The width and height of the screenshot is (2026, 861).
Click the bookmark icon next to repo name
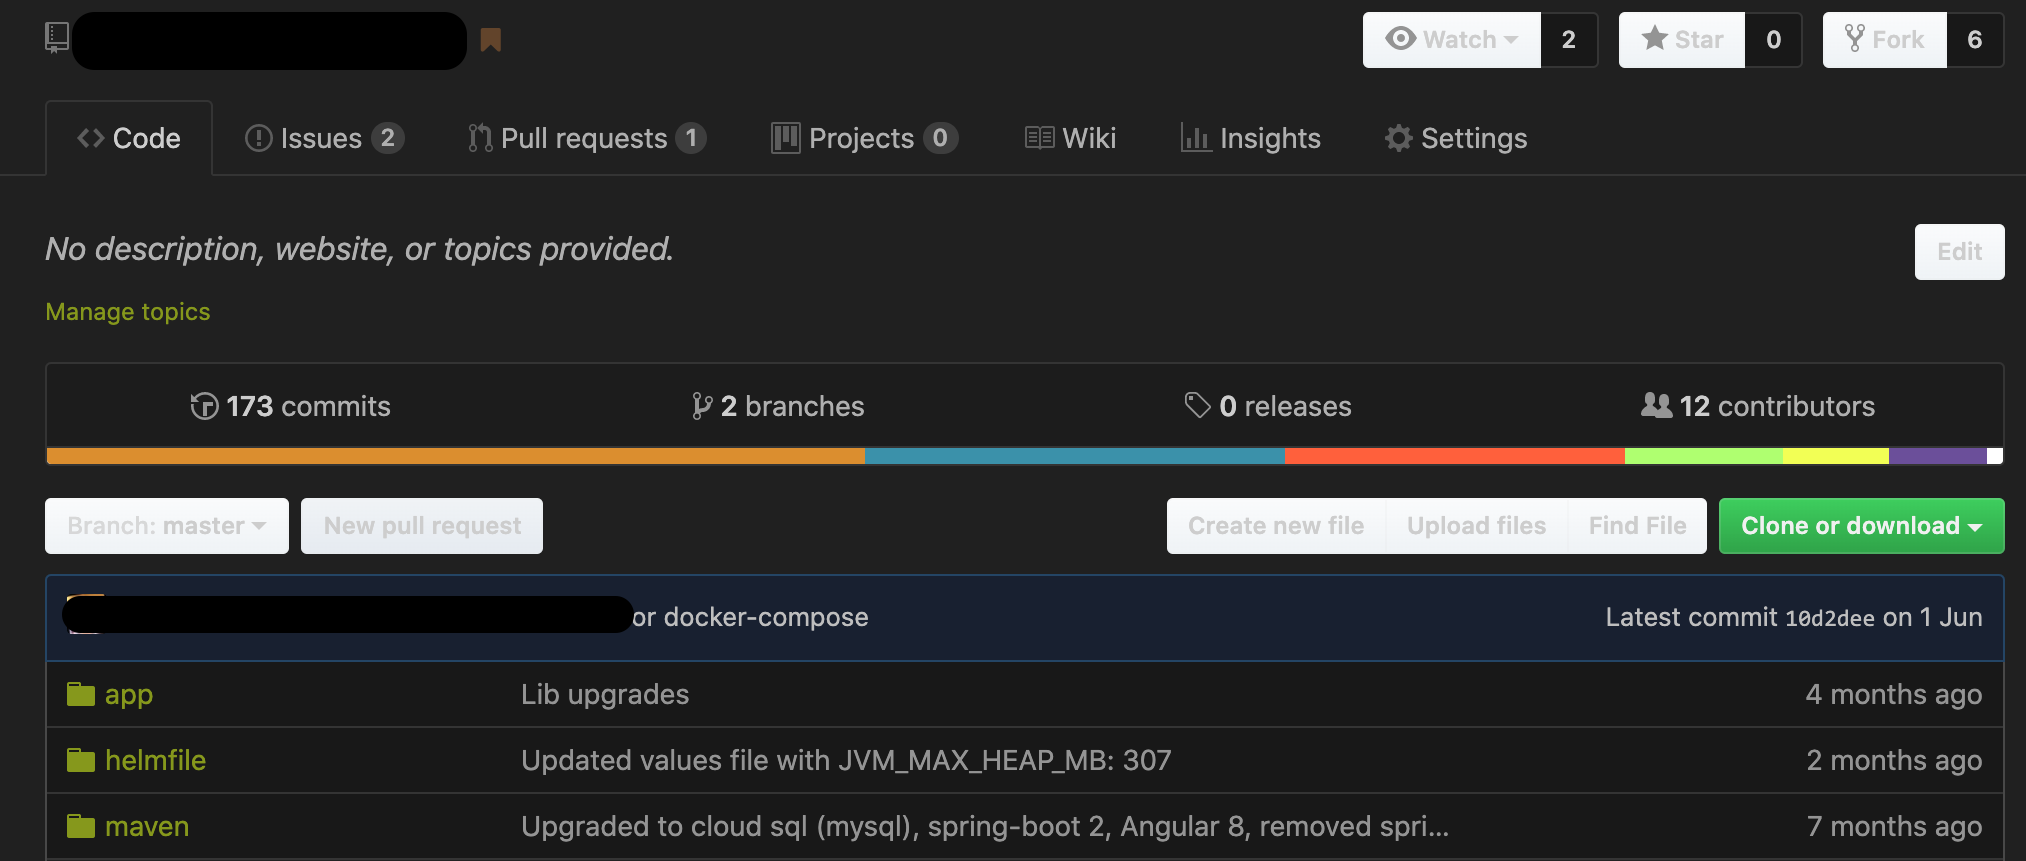pyautogui.click(x=491, y=40)
